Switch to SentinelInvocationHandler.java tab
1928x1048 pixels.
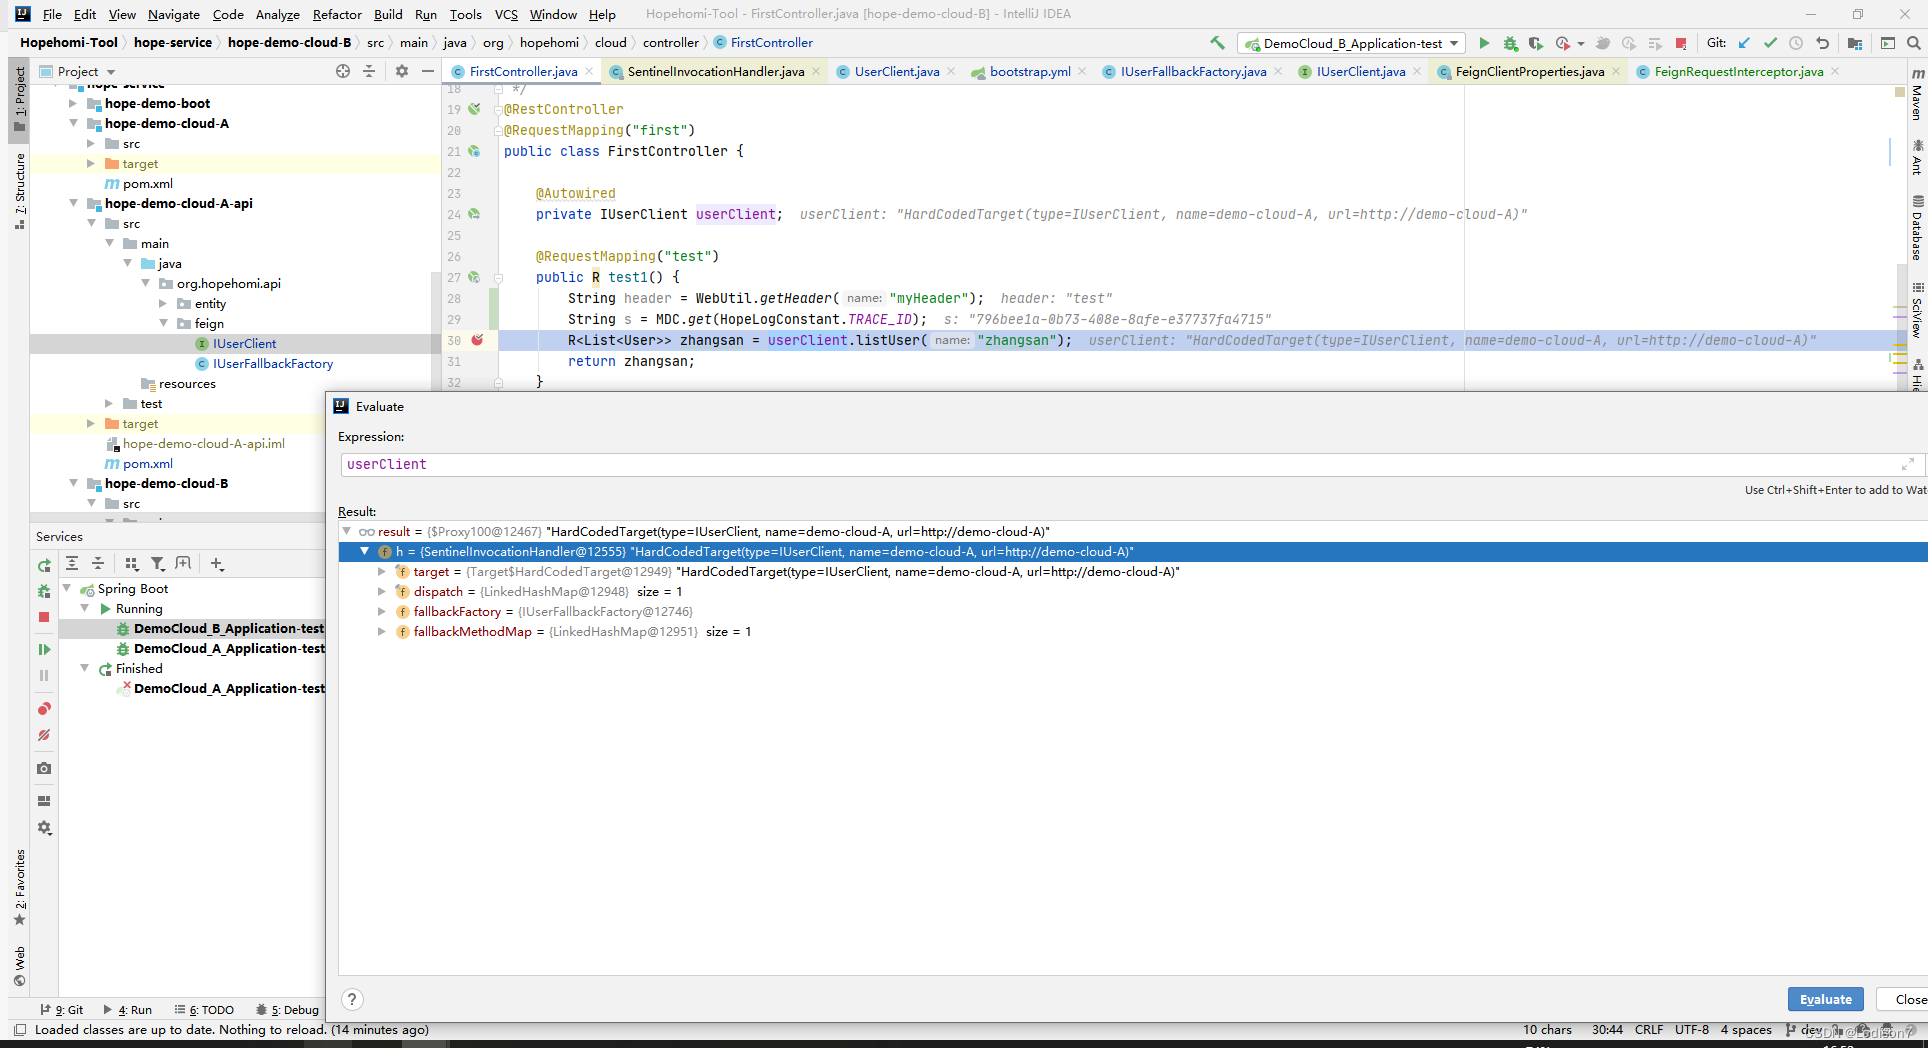pyautogui.click(x=715, y=71)
